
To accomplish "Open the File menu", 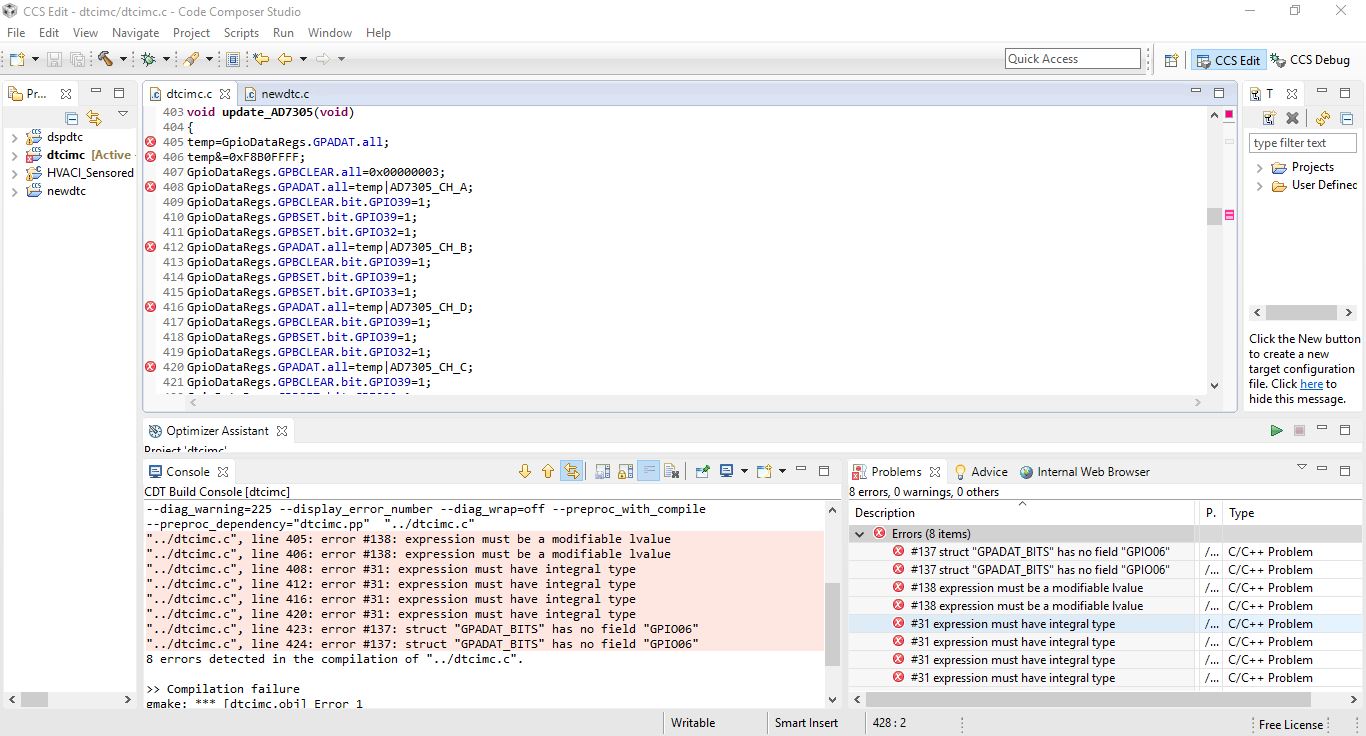I will click(16, 33).
